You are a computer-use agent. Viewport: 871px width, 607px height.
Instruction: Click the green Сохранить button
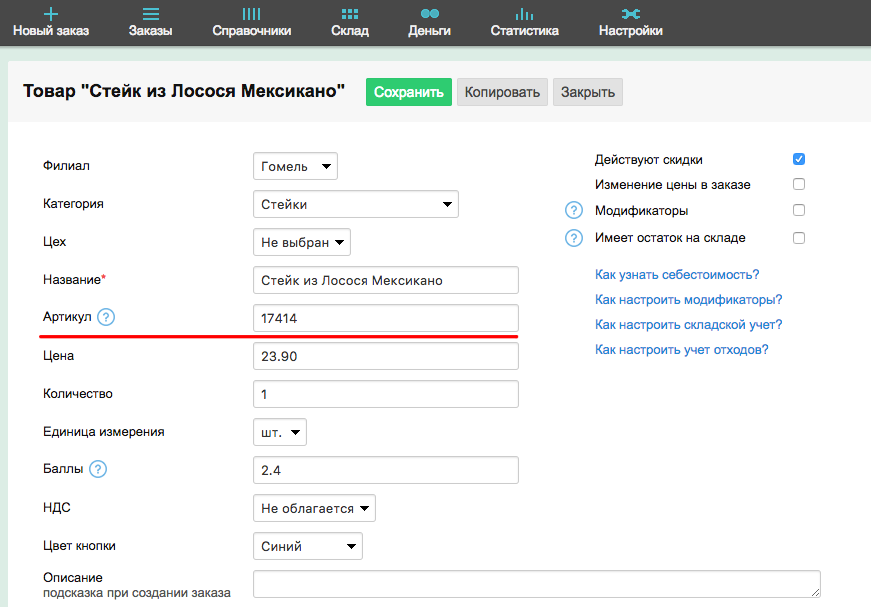click(408, 92)
